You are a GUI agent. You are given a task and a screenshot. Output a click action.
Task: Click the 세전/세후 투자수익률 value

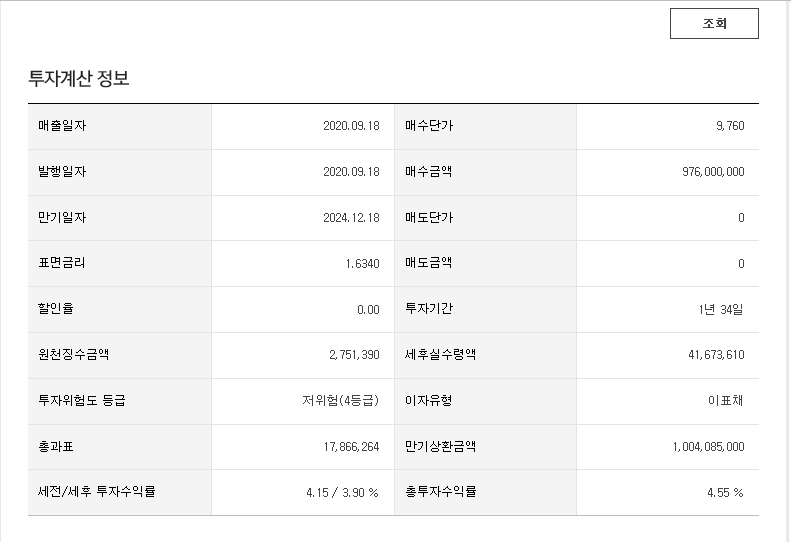[x=342, y=493]
